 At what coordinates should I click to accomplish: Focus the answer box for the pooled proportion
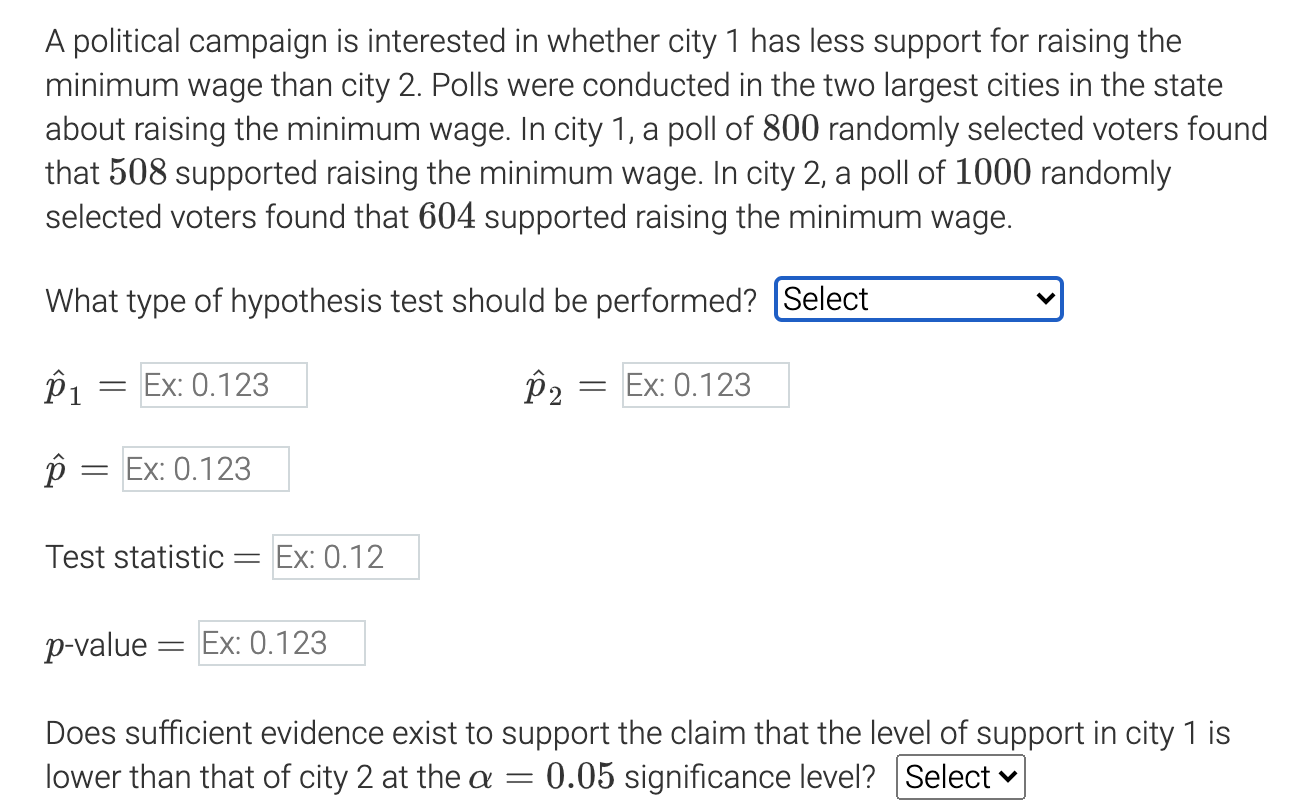[204, 468]
